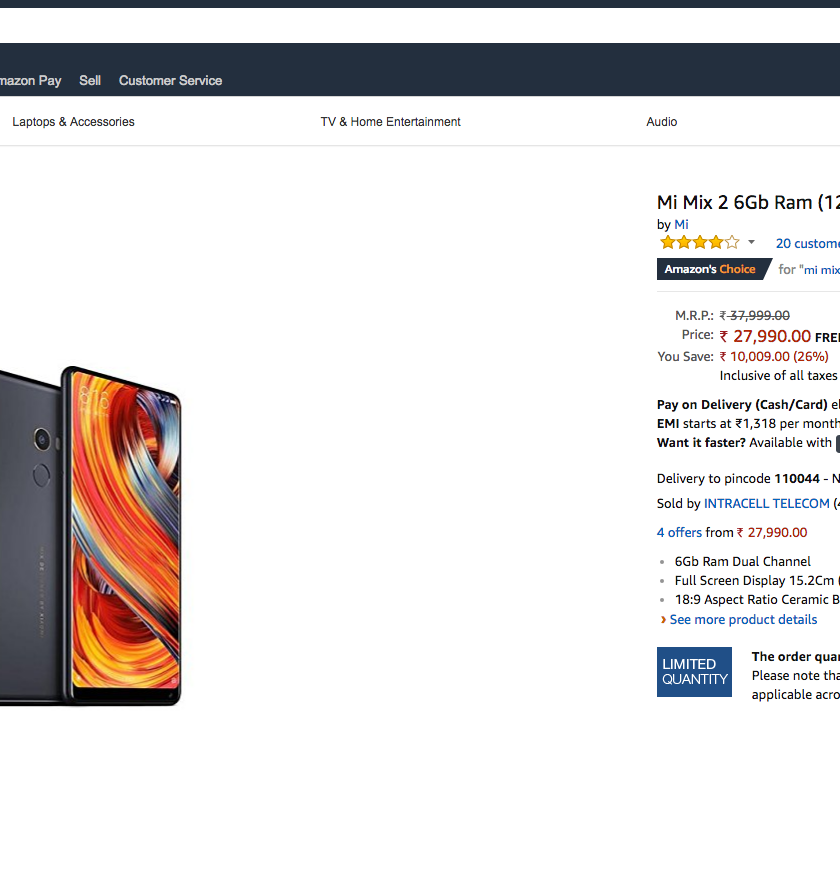Open the Laptops & Accessories category
This screenshot has height=877, width=840.
pyautogui.click(x=73, y=122)
